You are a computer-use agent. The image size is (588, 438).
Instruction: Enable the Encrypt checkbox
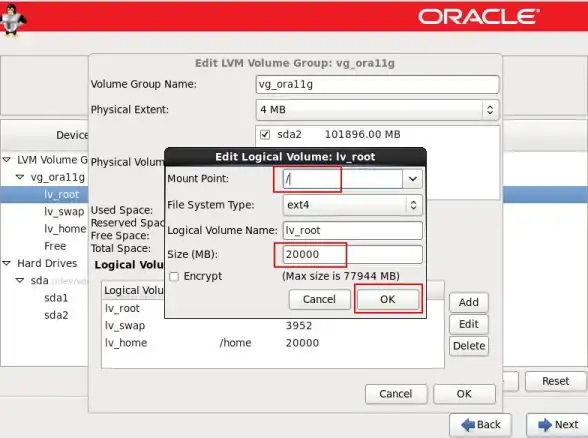[x=174, y=276]
